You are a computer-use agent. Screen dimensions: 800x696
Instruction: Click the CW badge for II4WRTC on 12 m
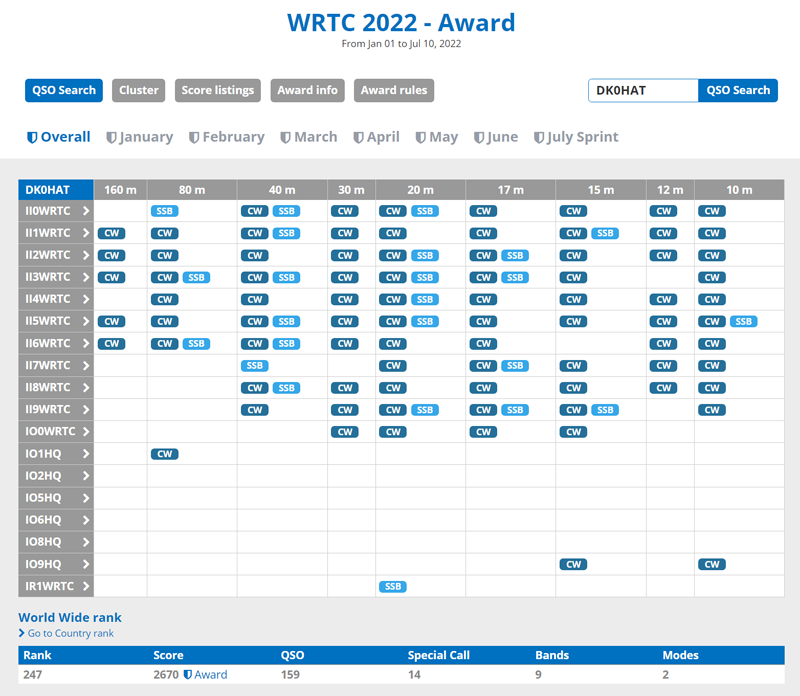[x=663, y=300]
